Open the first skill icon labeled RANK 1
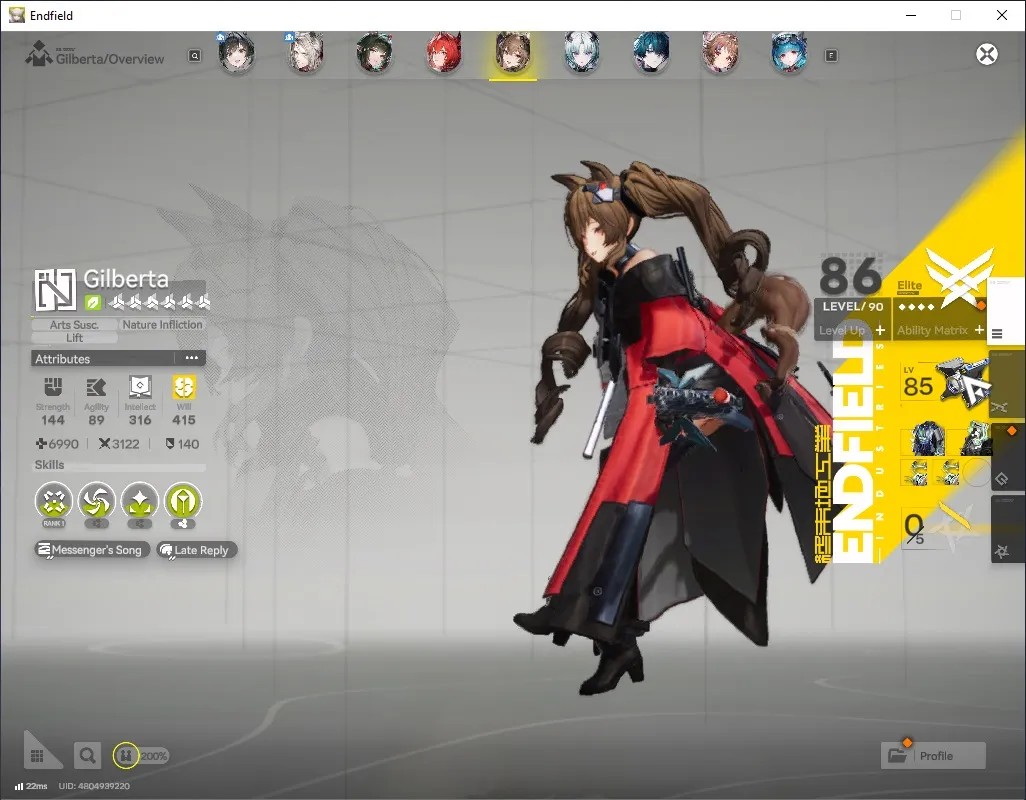The width and height of the screenshot is (1026, 800). [54, 502]
